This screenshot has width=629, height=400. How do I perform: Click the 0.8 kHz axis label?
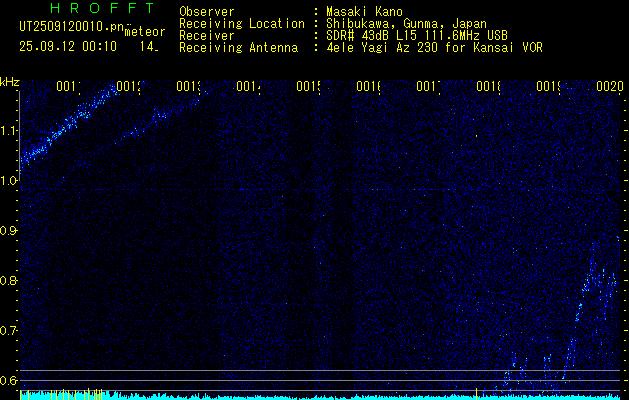point(8,280)
